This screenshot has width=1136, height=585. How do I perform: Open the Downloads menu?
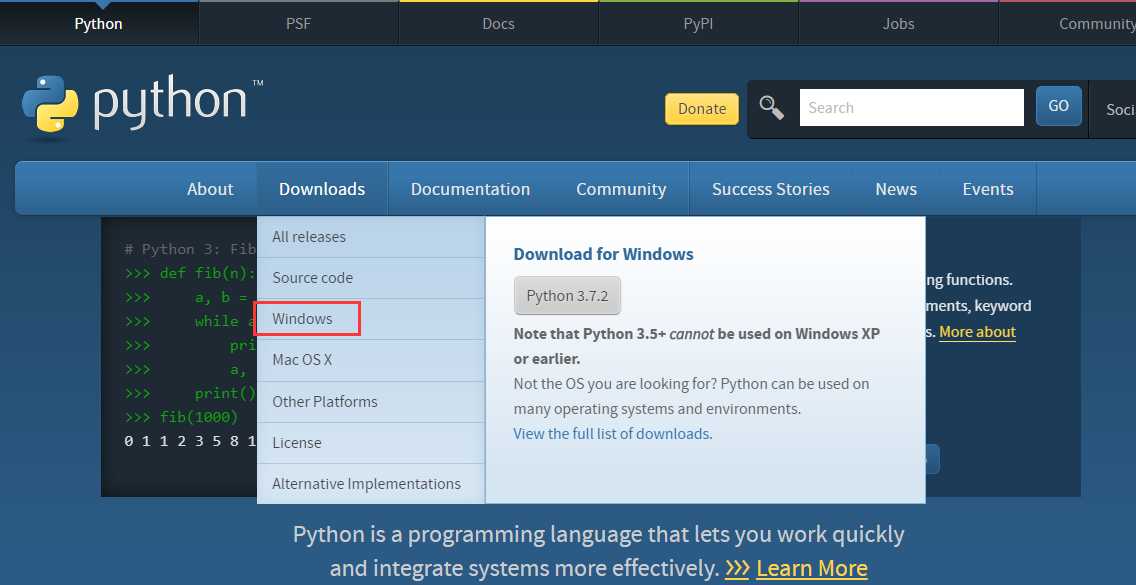[322, 188]
